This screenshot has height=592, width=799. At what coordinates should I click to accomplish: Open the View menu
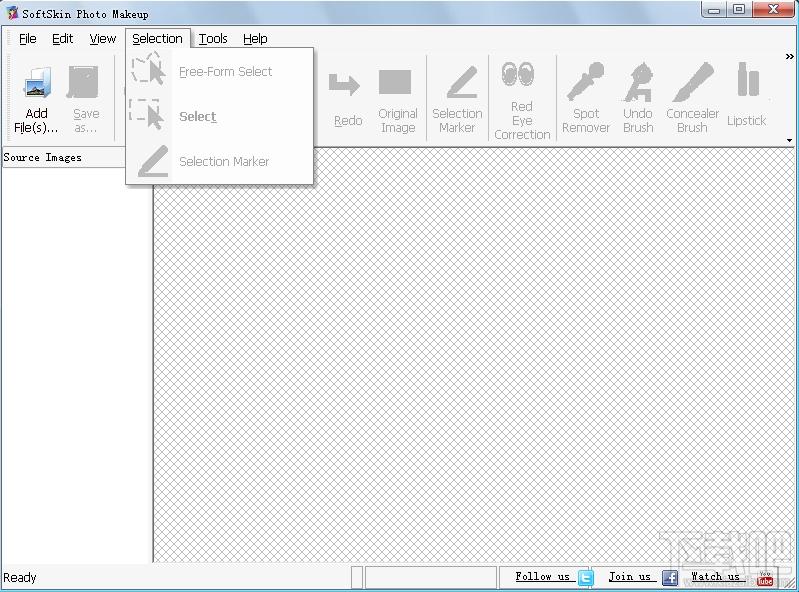[102, 39]
